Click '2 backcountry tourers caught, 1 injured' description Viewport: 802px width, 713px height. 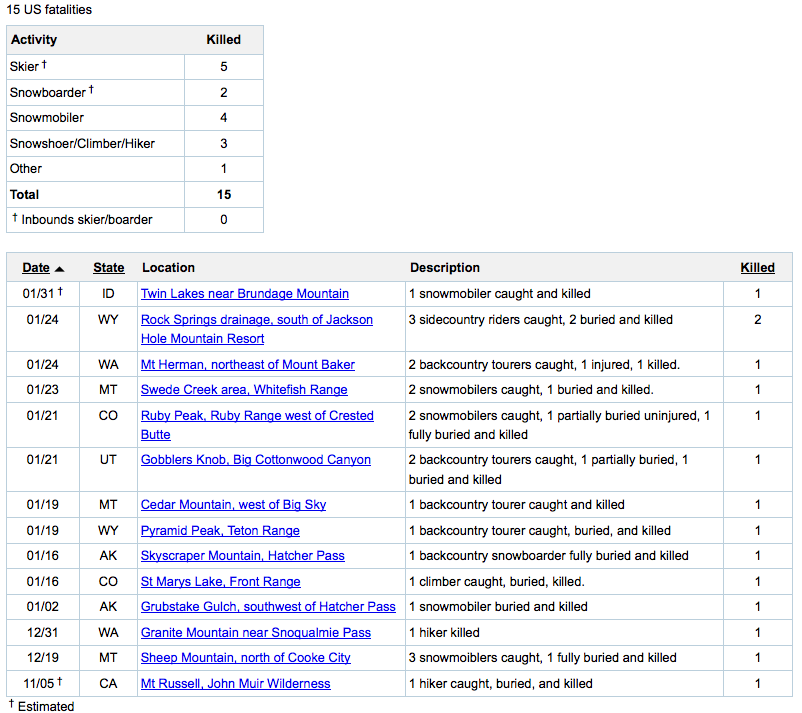click(544, 365)
